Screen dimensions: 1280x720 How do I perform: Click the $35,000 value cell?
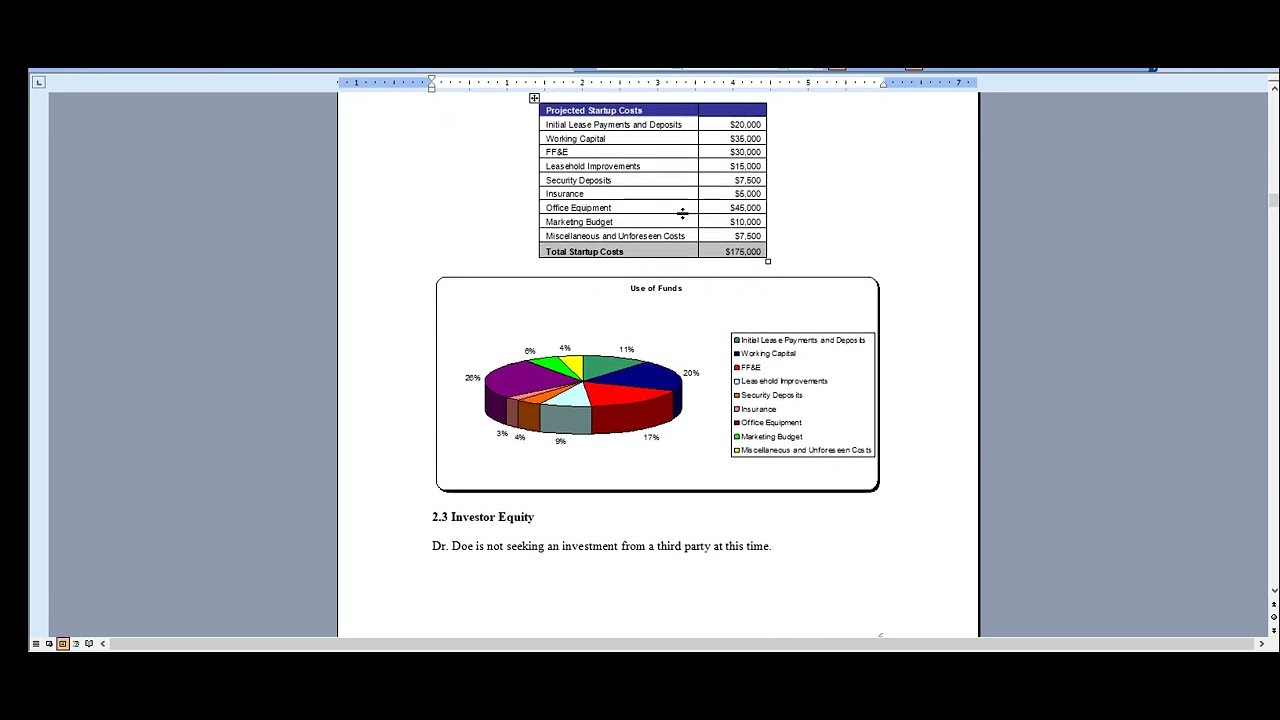point(733,139)
